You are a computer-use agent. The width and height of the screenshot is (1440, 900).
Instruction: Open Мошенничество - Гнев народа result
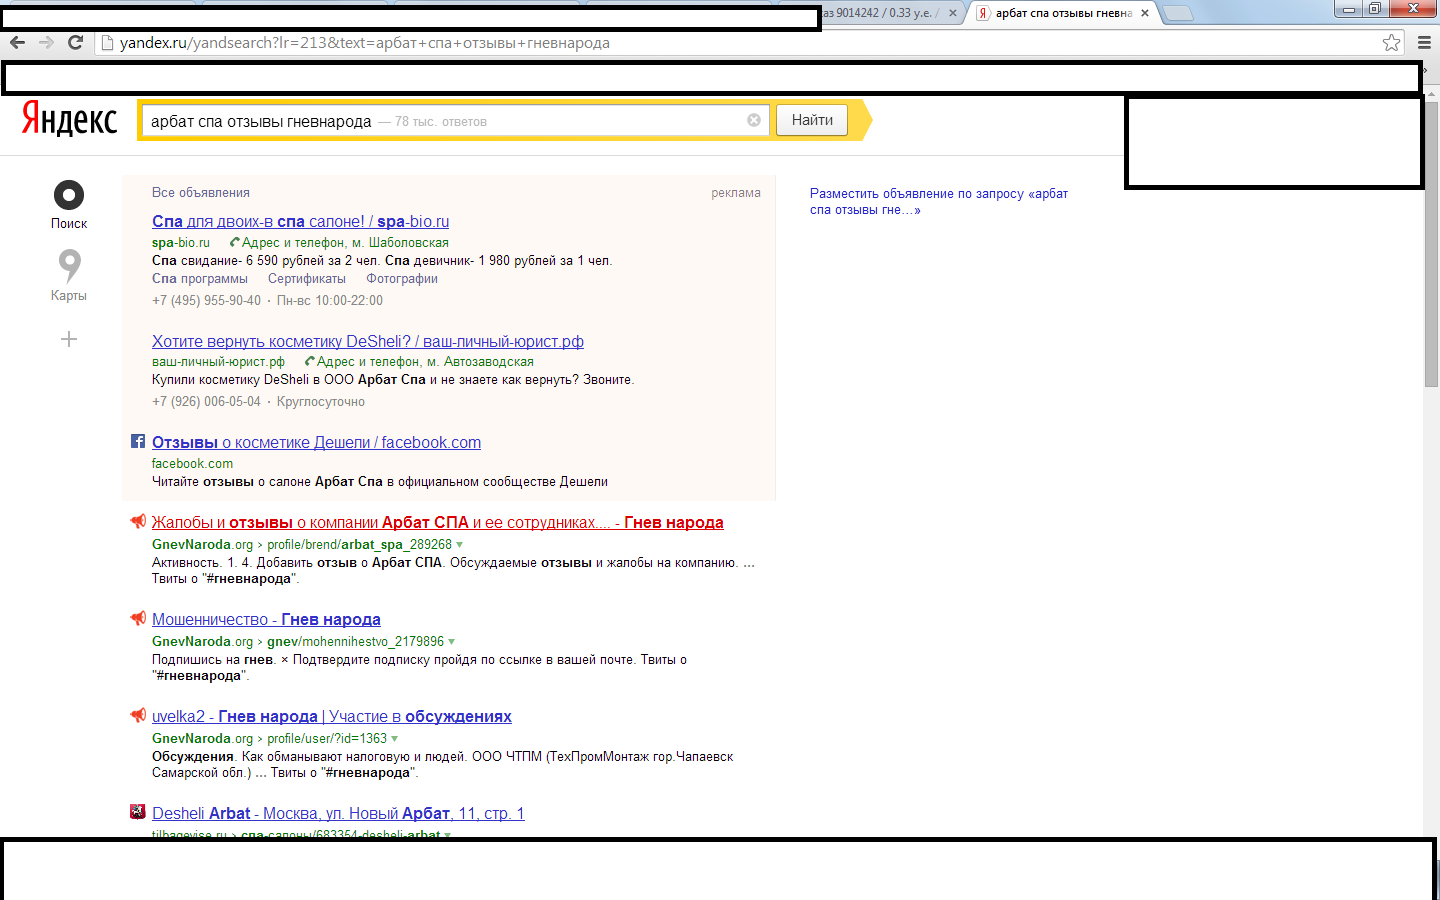click(x=266, y=620)
